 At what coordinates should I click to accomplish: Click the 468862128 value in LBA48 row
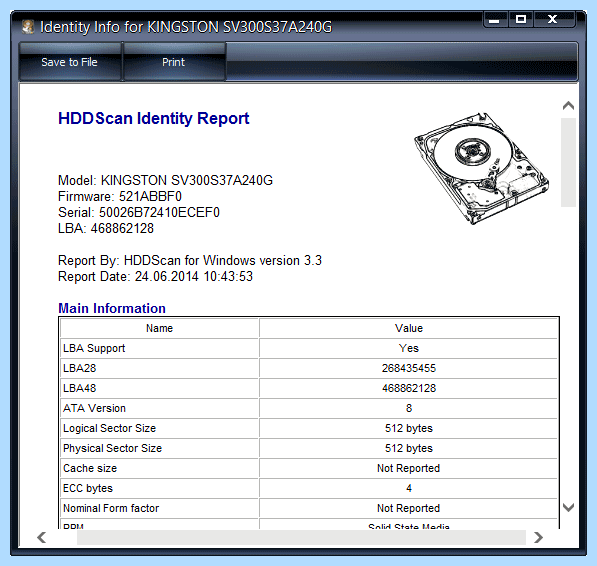(409, 388)
